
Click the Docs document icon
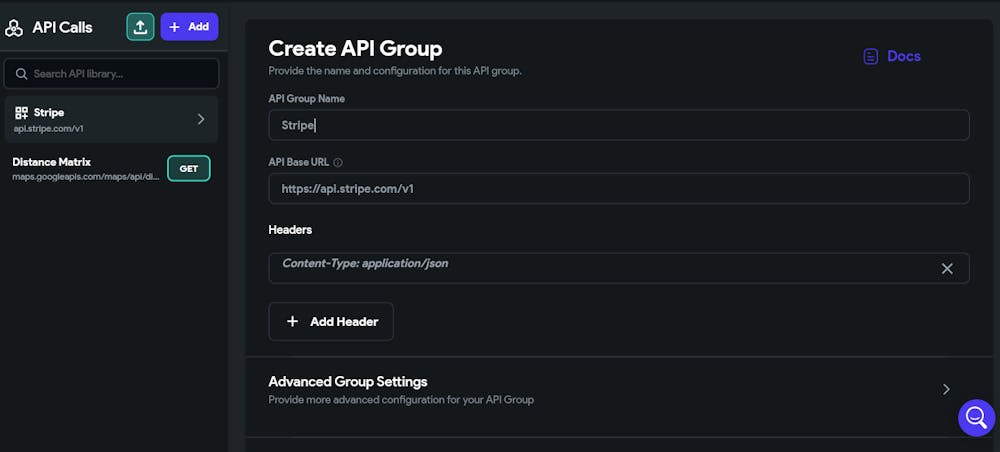pyautogui.click(x=871, y=57)
